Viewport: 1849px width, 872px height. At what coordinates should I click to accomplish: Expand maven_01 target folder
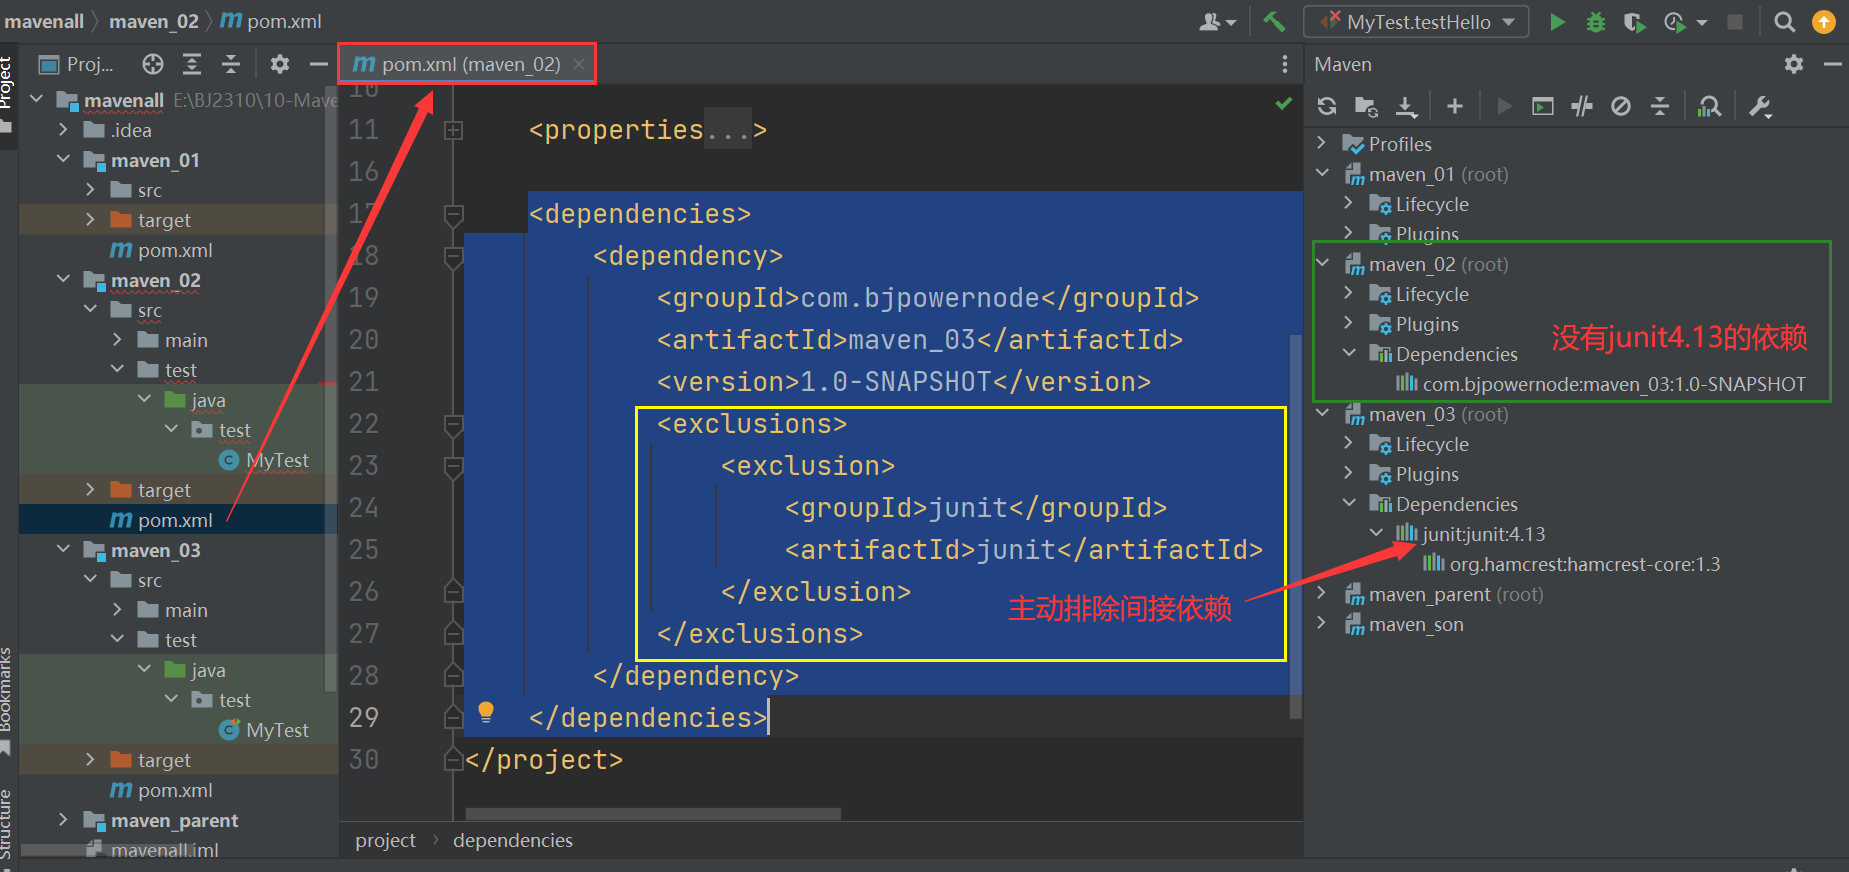[x=90, y=220]
